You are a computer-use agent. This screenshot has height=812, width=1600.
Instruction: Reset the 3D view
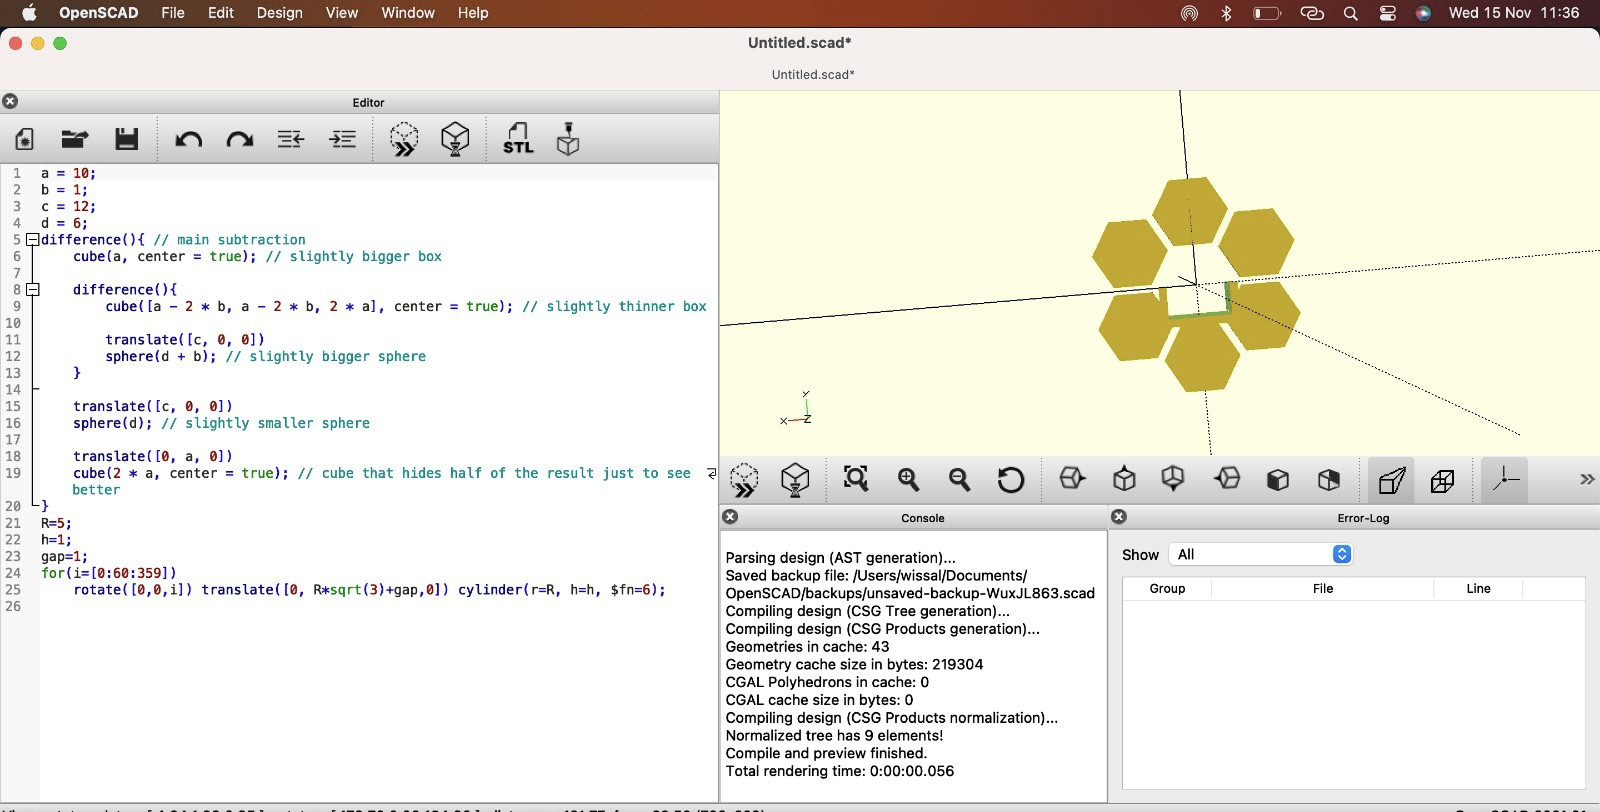tap(1011, 480)
